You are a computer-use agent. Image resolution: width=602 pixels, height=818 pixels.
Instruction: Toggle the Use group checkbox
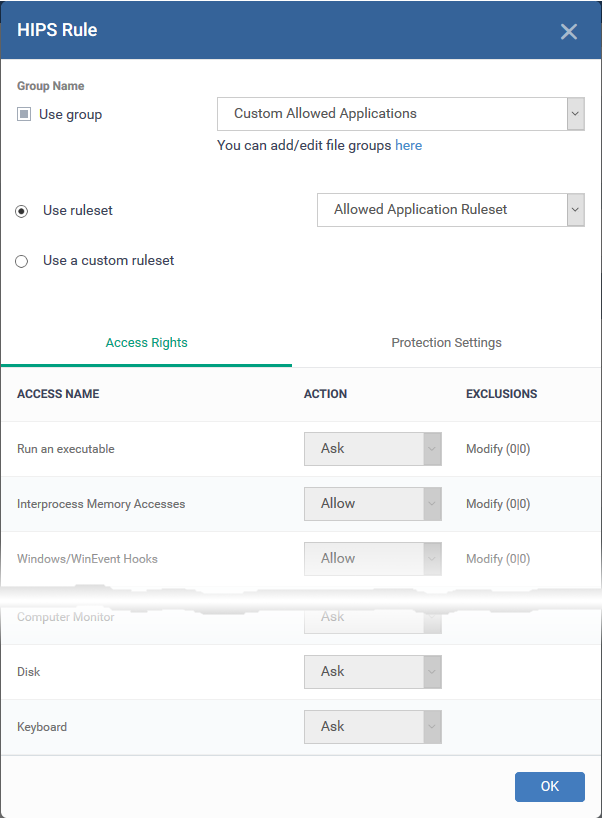tap(24, 114)
